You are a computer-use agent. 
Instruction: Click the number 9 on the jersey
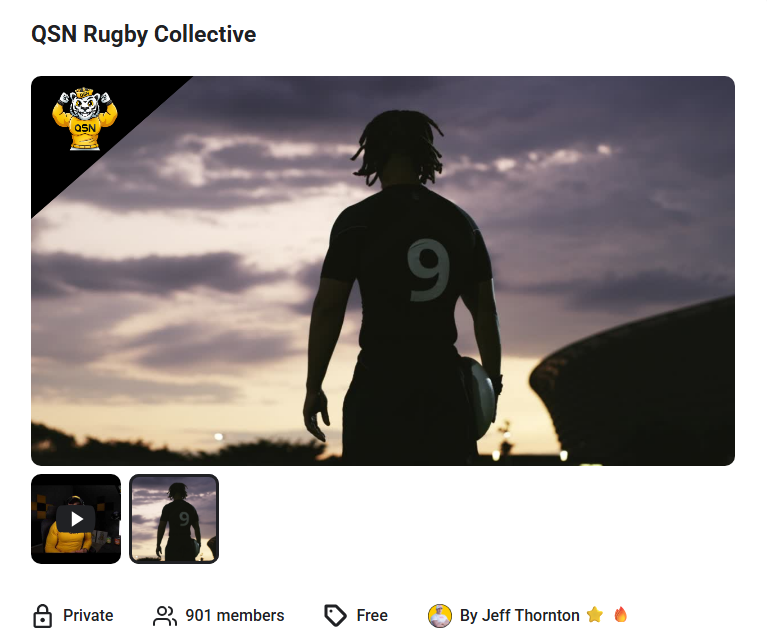[x=429, y=270]
